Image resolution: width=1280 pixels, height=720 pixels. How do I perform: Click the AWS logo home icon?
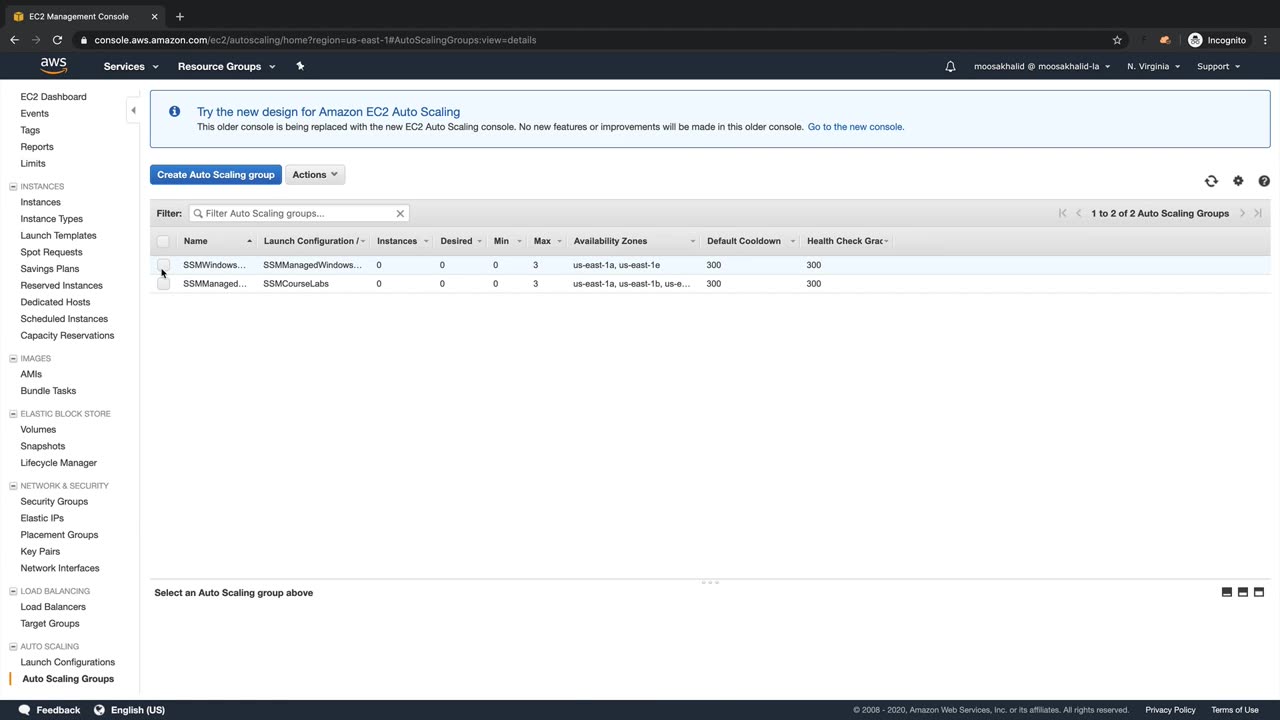coord(54,66)
